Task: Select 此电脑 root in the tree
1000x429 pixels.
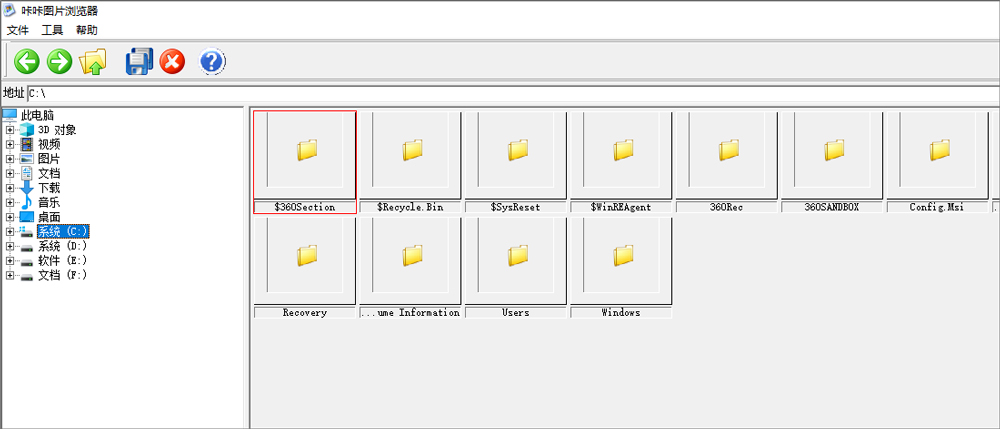Action: point(38,115)
